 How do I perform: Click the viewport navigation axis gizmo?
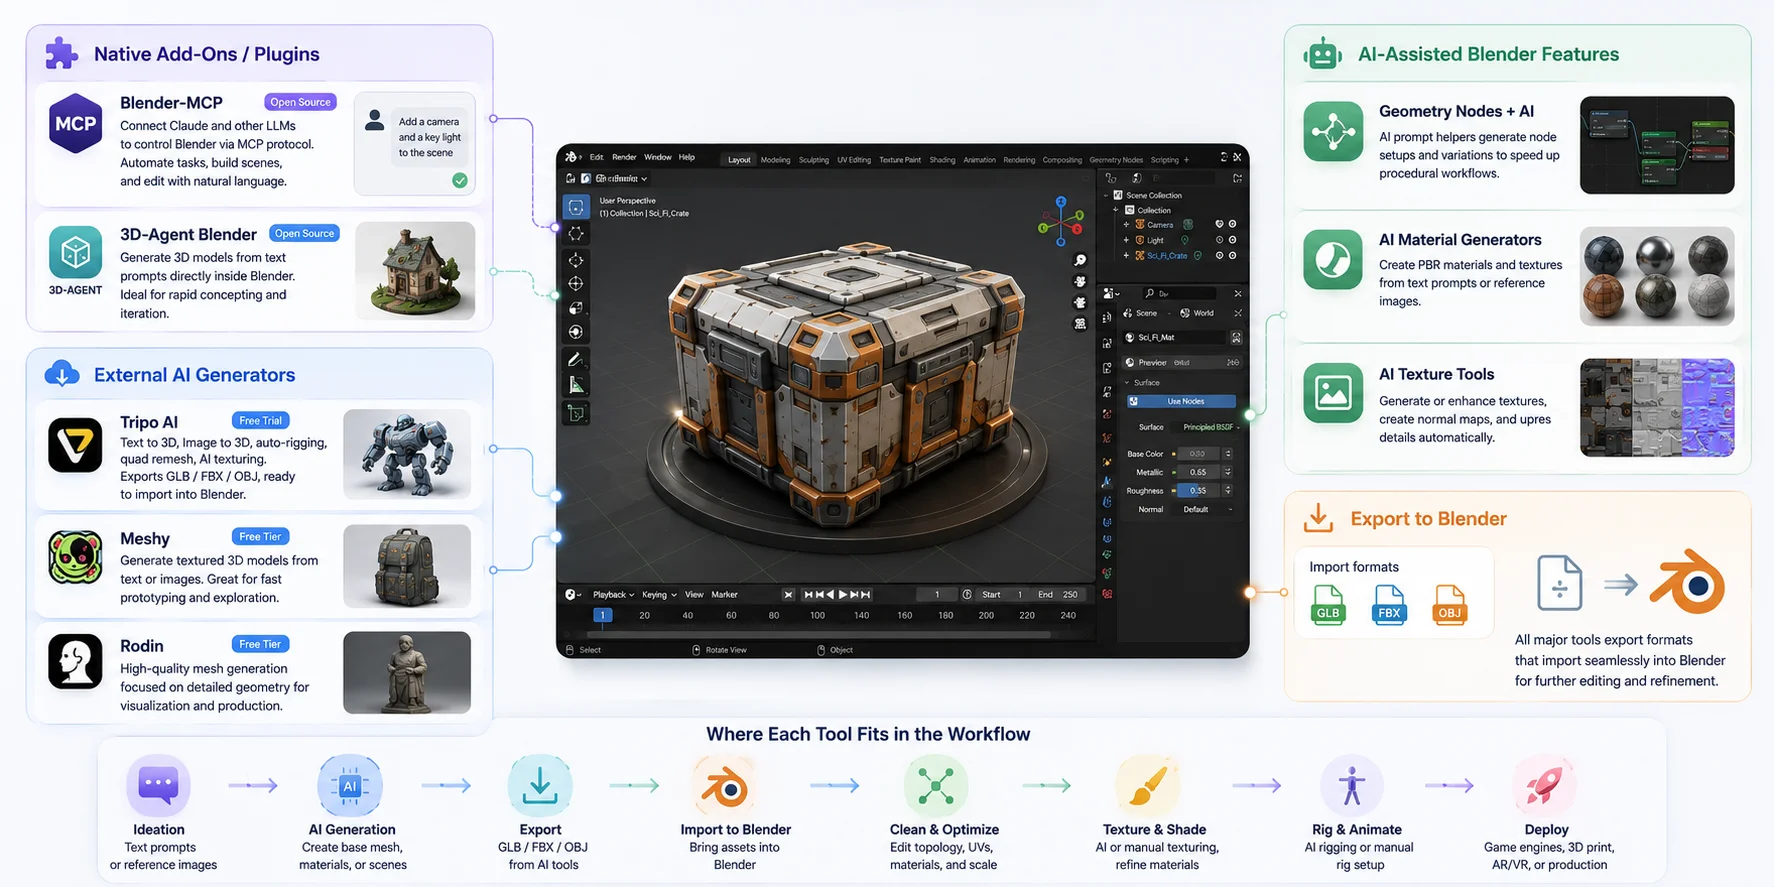click(x=1061, y=221)
